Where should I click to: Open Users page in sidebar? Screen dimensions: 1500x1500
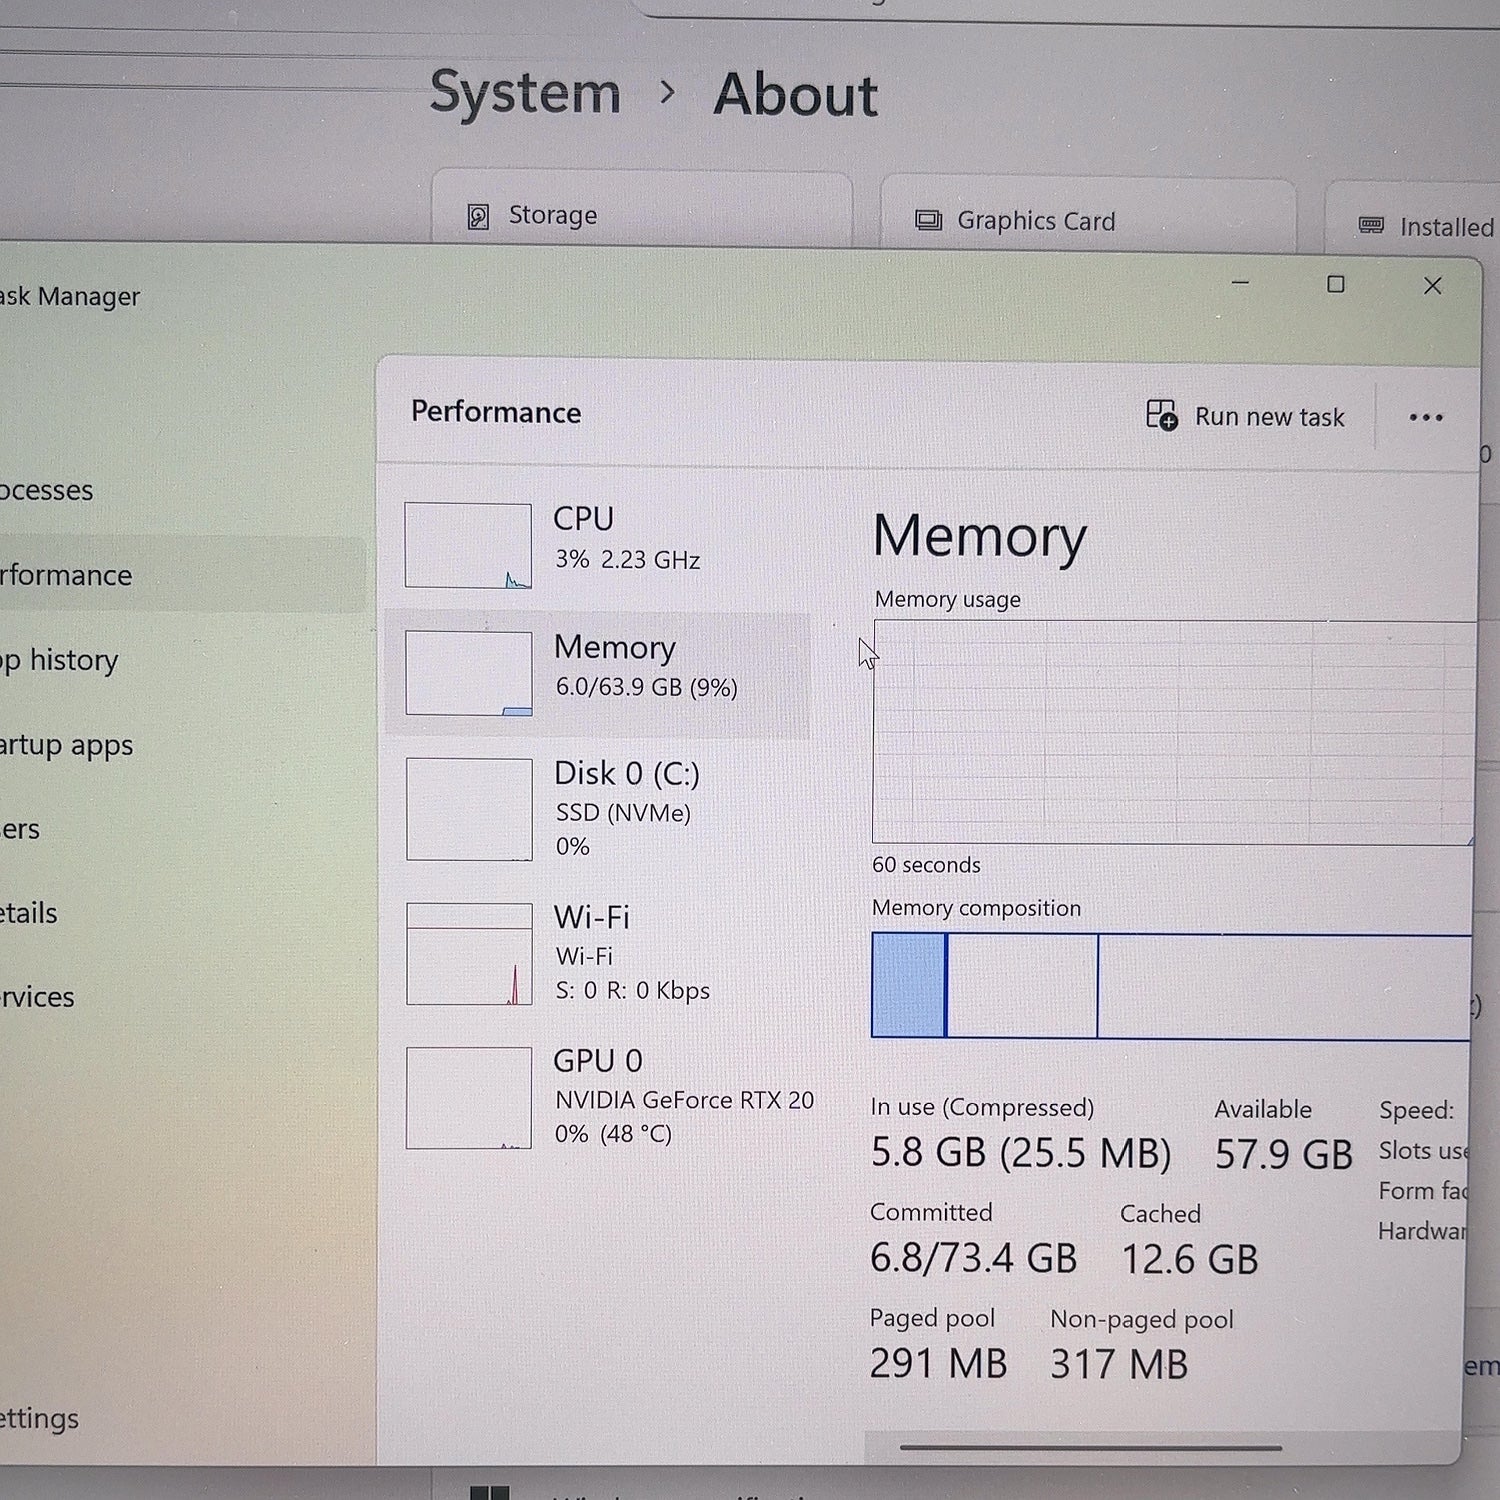20,829
